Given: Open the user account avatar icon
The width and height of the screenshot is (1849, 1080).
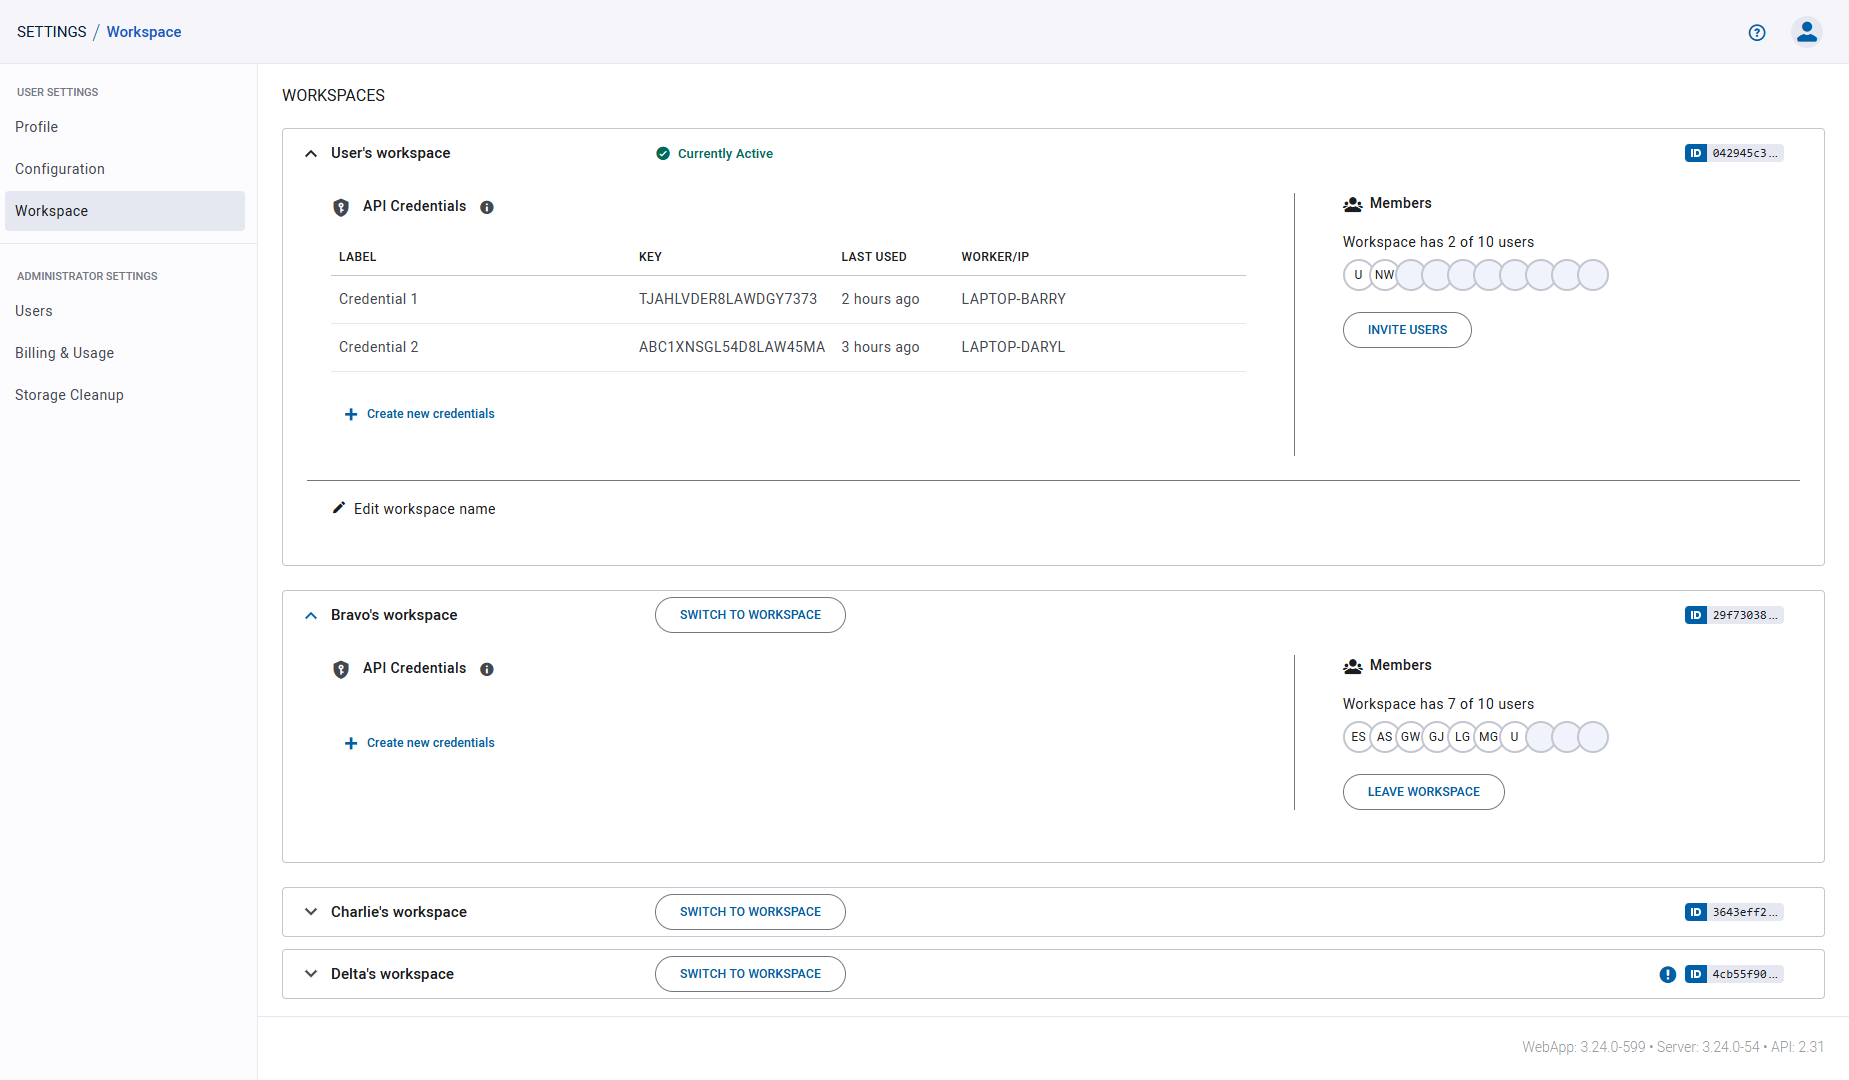Looking at the screenshot, I should [1807, 32].
